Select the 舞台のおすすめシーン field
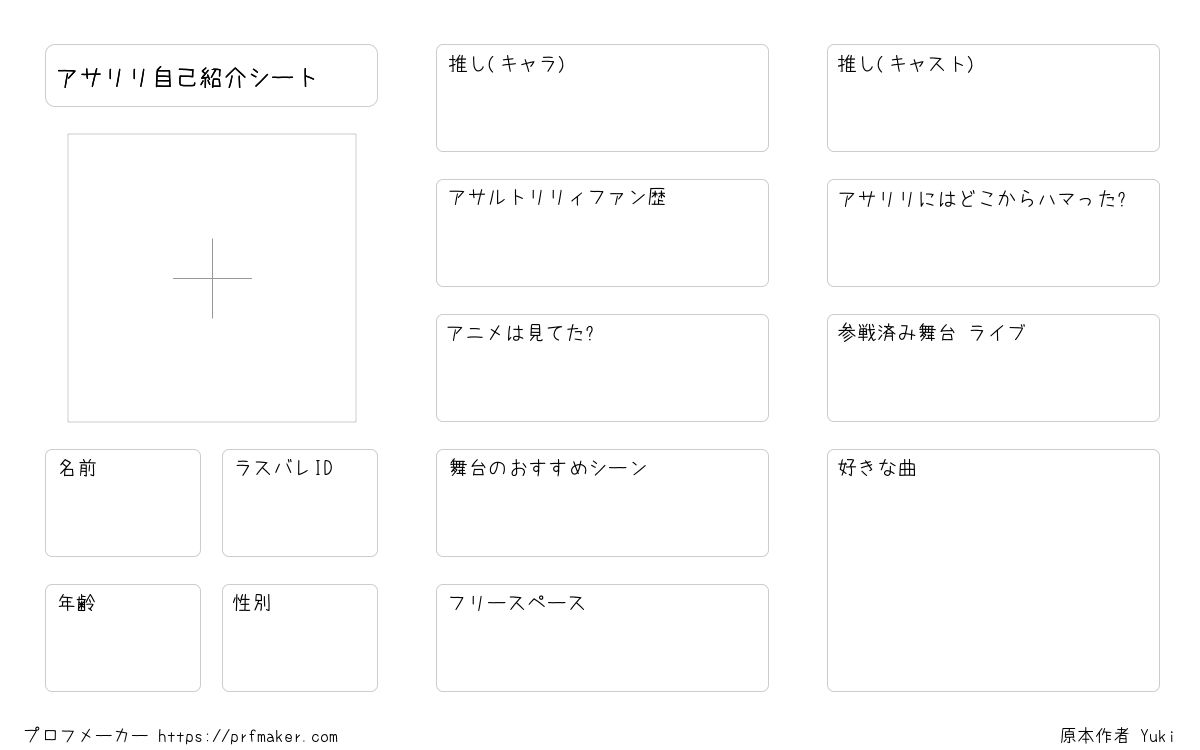The width and height of the screenshot is (1200, 750). [602, 503]
